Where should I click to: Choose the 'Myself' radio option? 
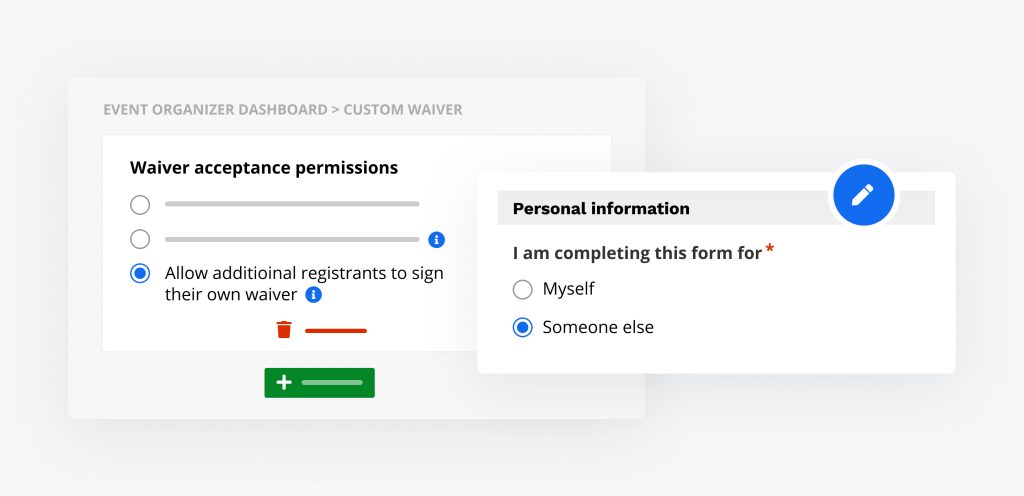522,289
